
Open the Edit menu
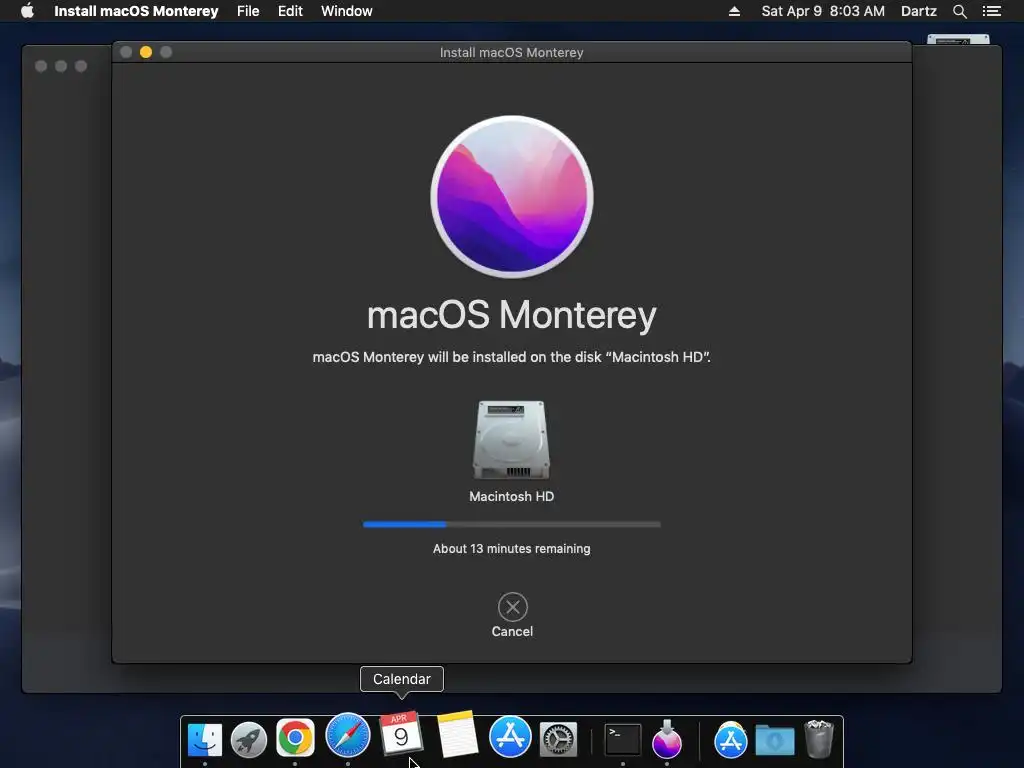pyautogui.click(x=290, y=11)
